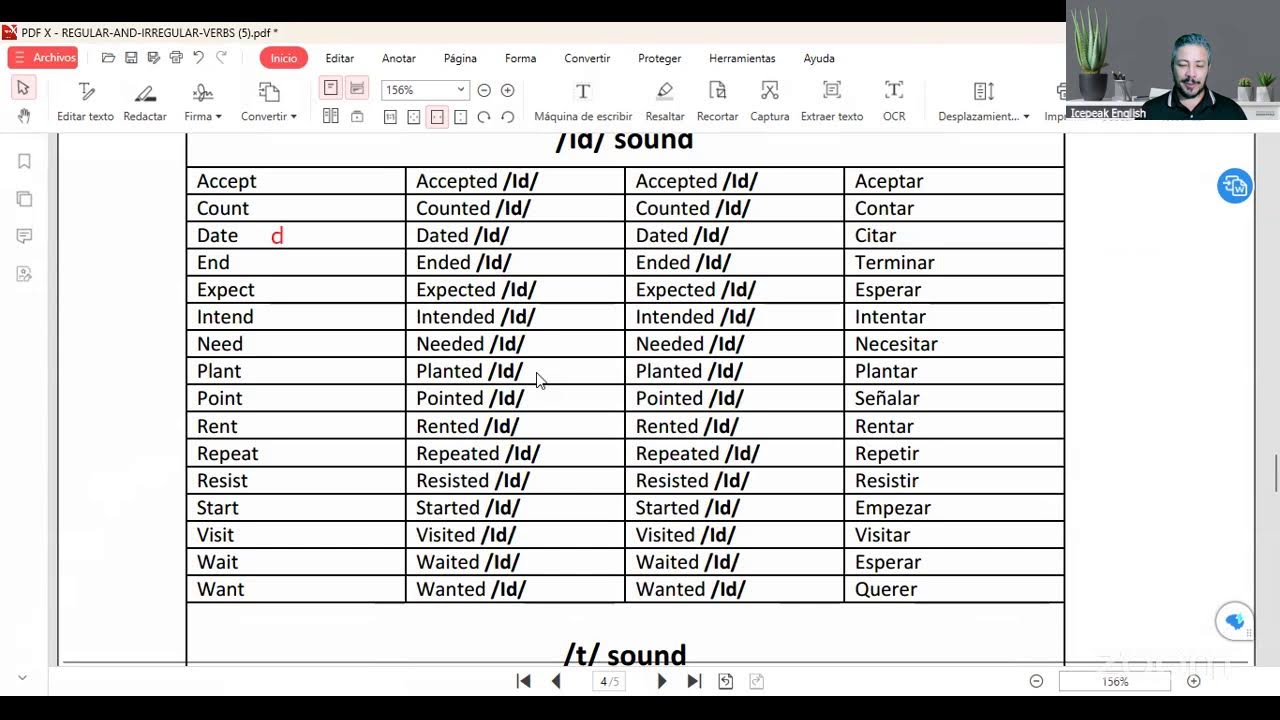
Task: Click the zoom in plus icon in ribbon
Action: [508, 90]
